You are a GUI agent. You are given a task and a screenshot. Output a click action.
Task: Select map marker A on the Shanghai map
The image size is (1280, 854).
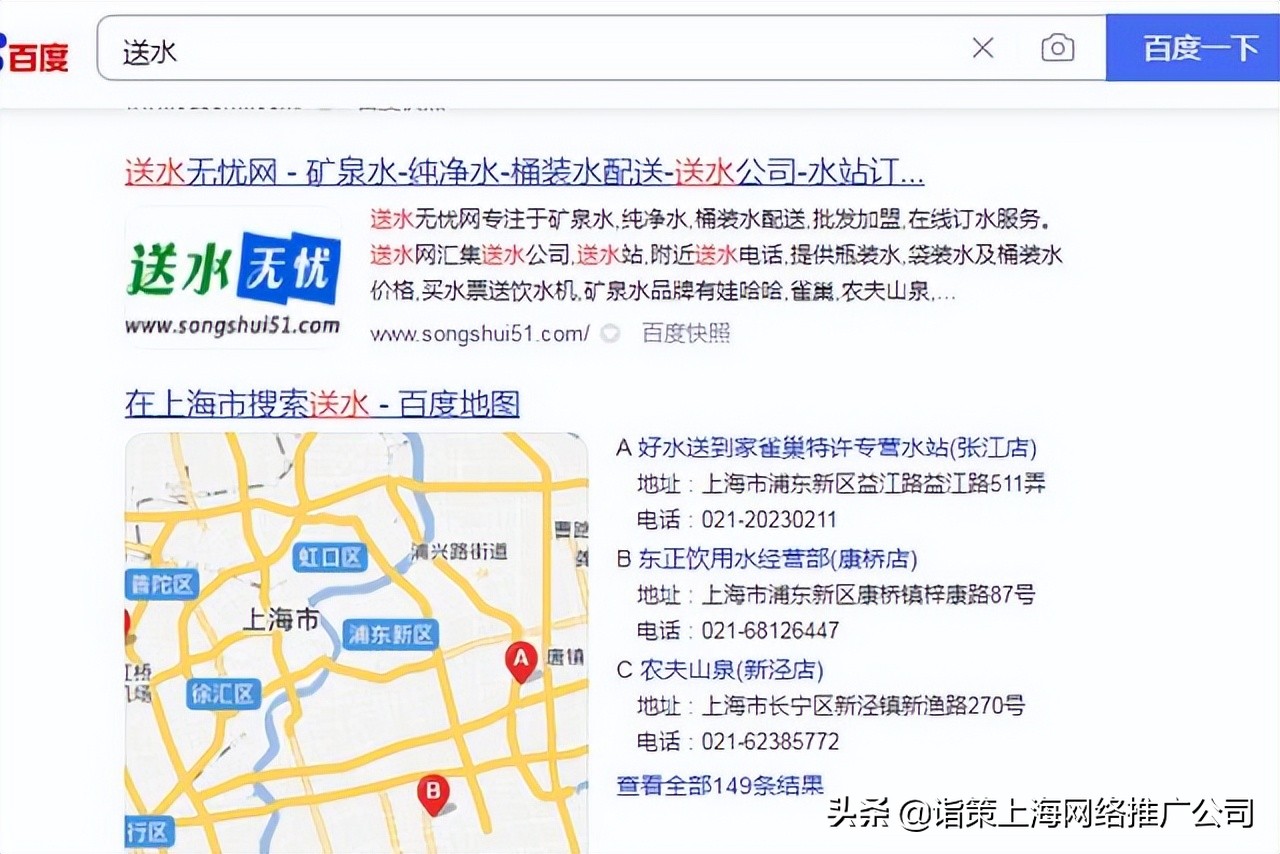[x=520, y=658]
